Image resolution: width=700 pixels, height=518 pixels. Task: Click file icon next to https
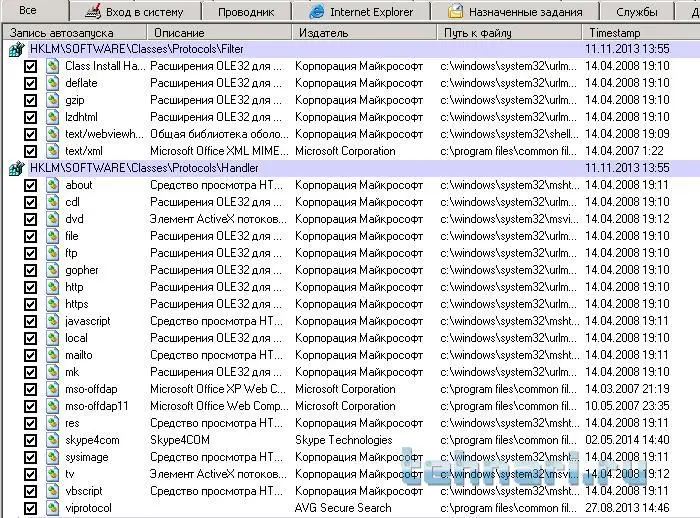[52, 304]
